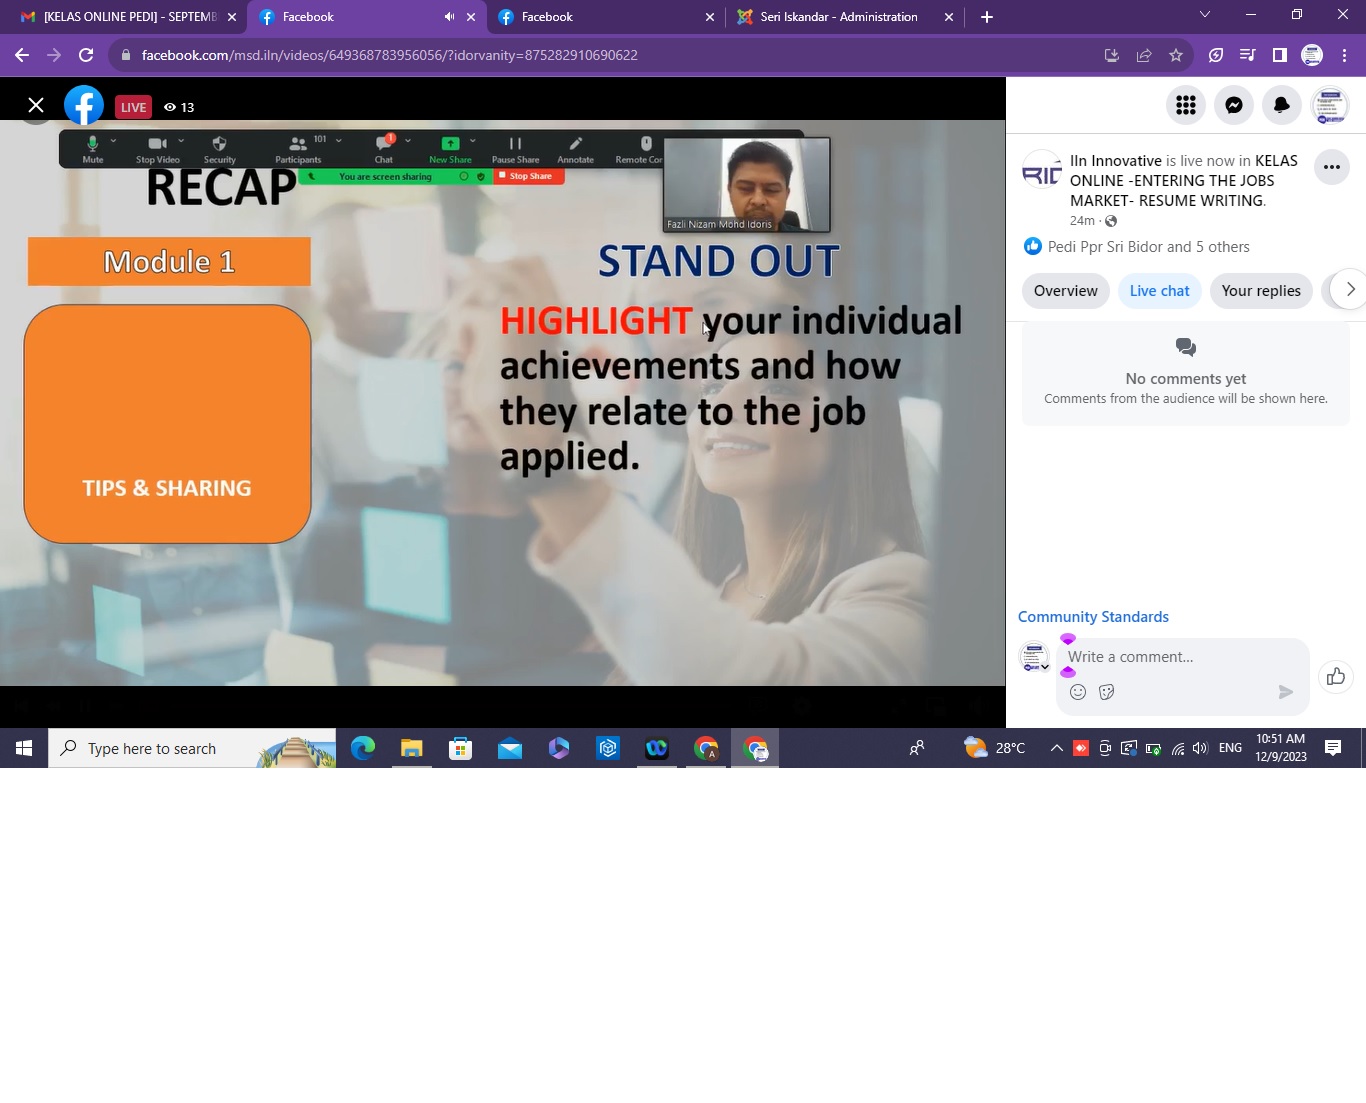Click the Facebook logo icon
This screenshot has width=1366, height=1103.
(x=84, y=105)
